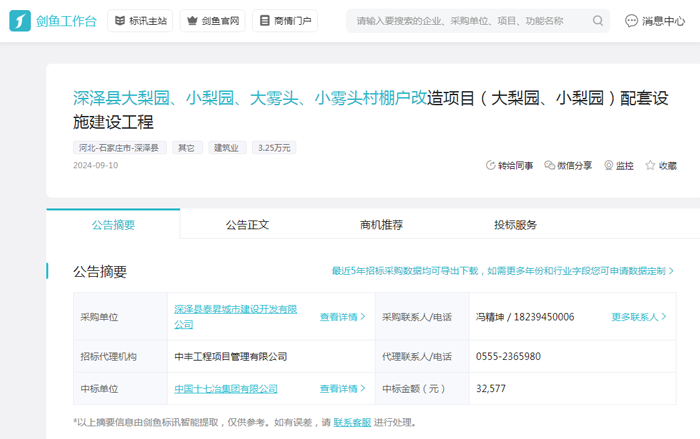Switch to the 公告正文 tab
The height and width of the screenshot is (439, 700).
(x=247, y=225)
